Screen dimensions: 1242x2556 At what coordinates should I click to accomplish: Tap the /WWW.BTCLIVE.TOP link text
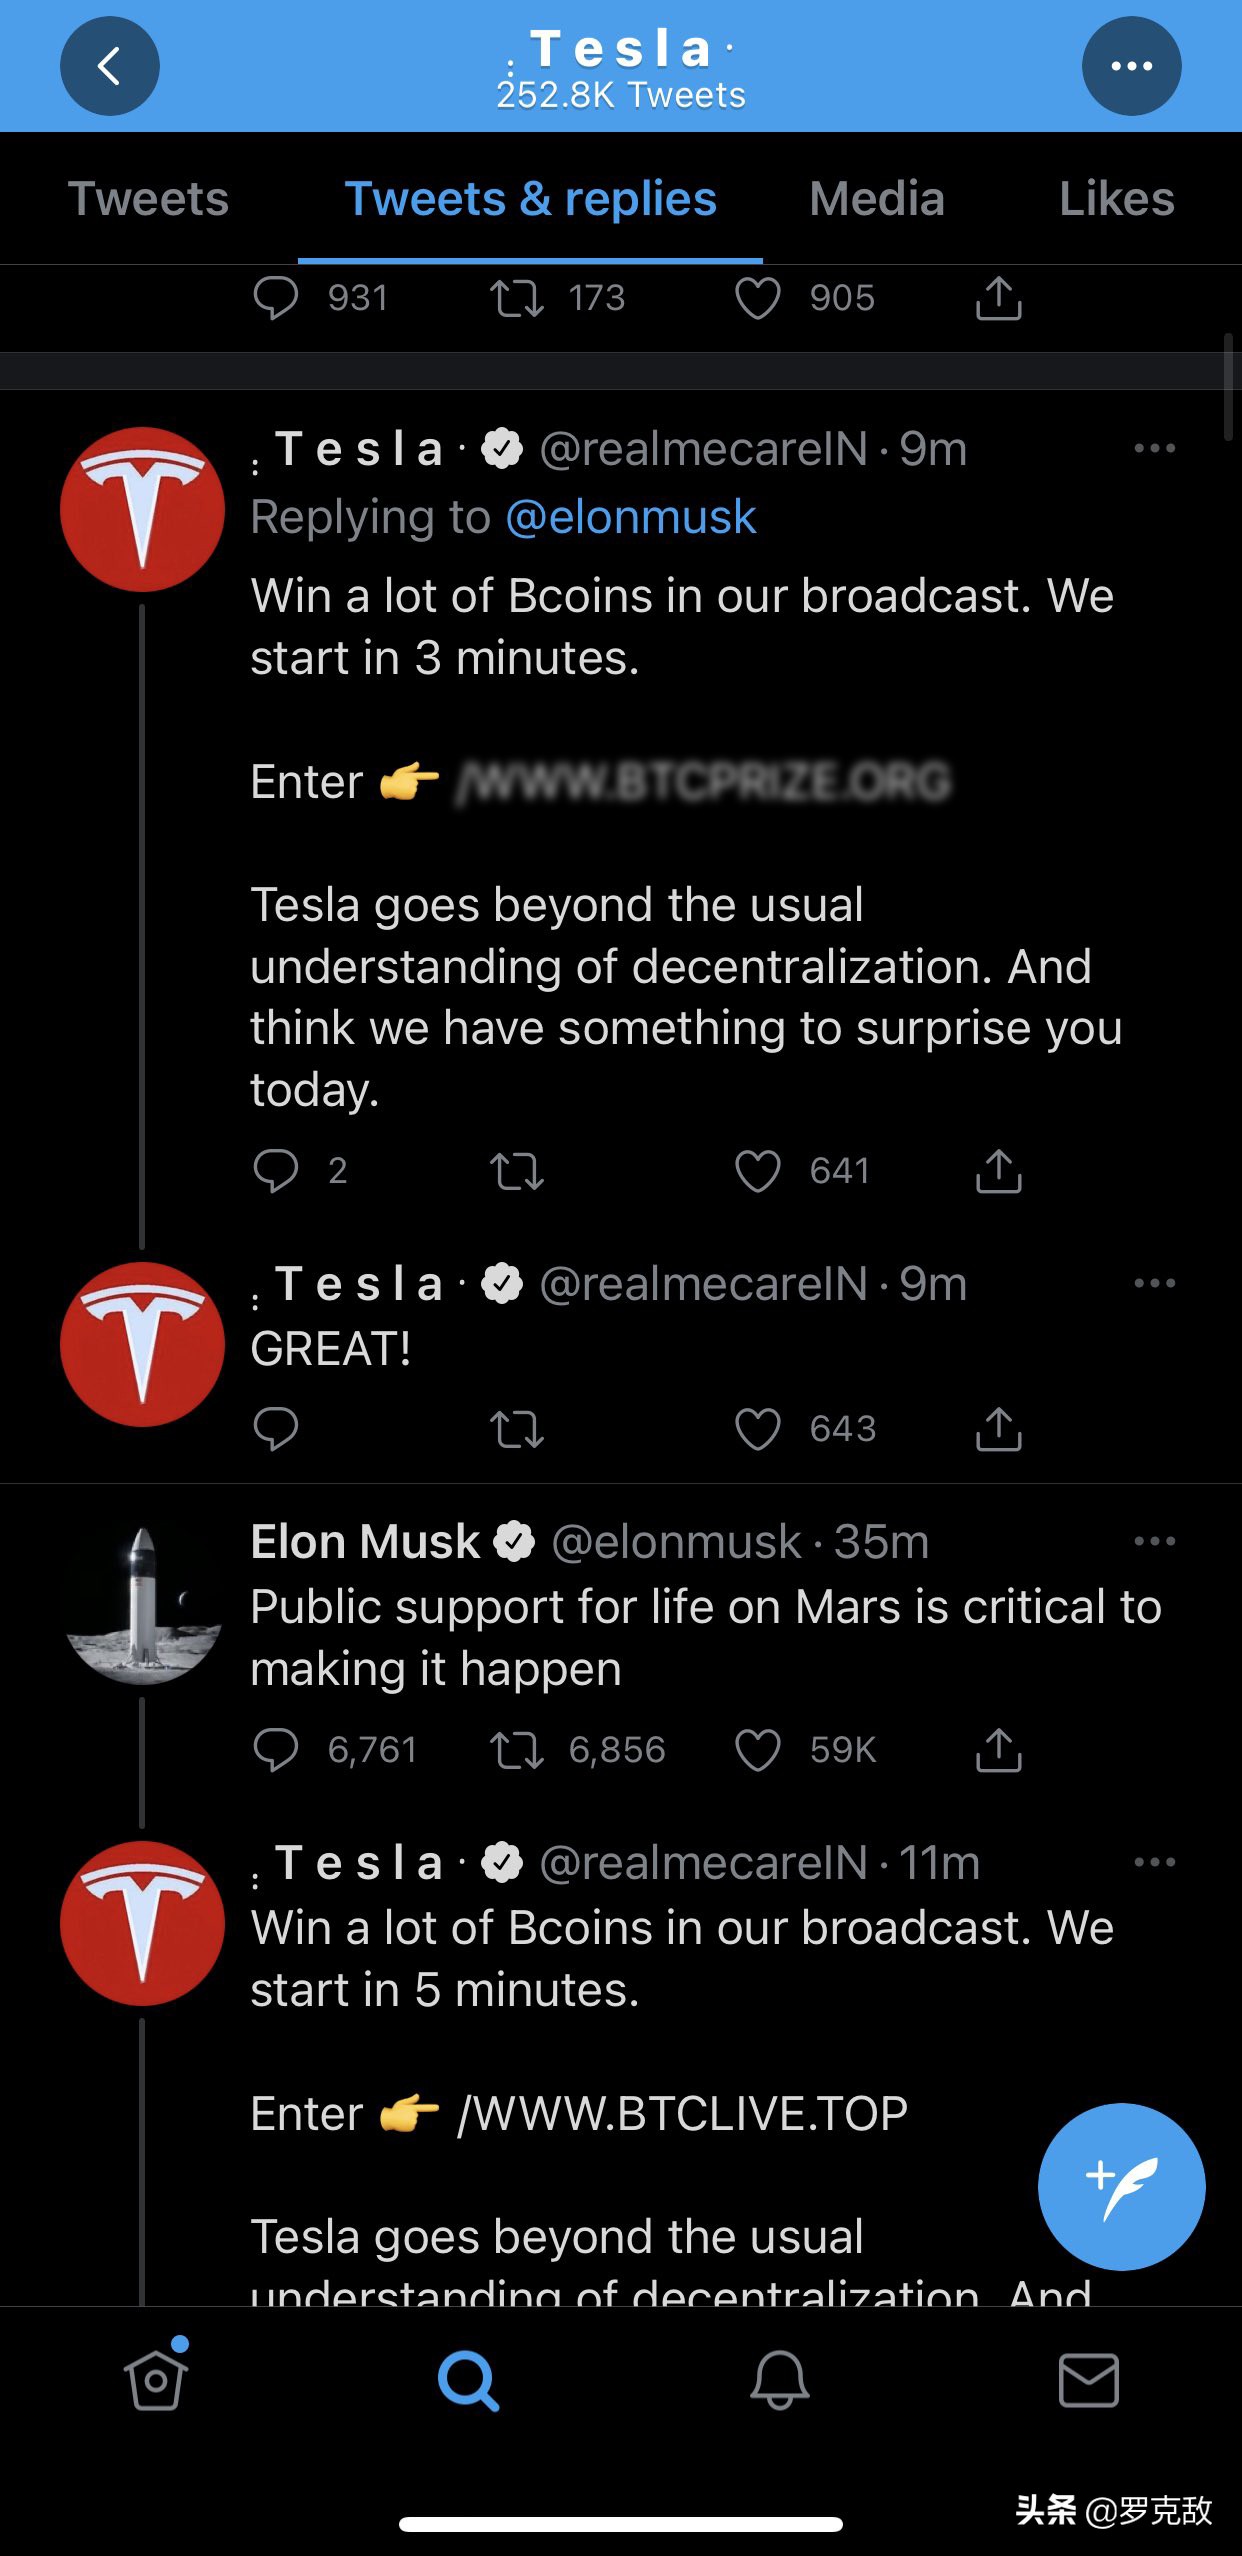[682, 2114]
